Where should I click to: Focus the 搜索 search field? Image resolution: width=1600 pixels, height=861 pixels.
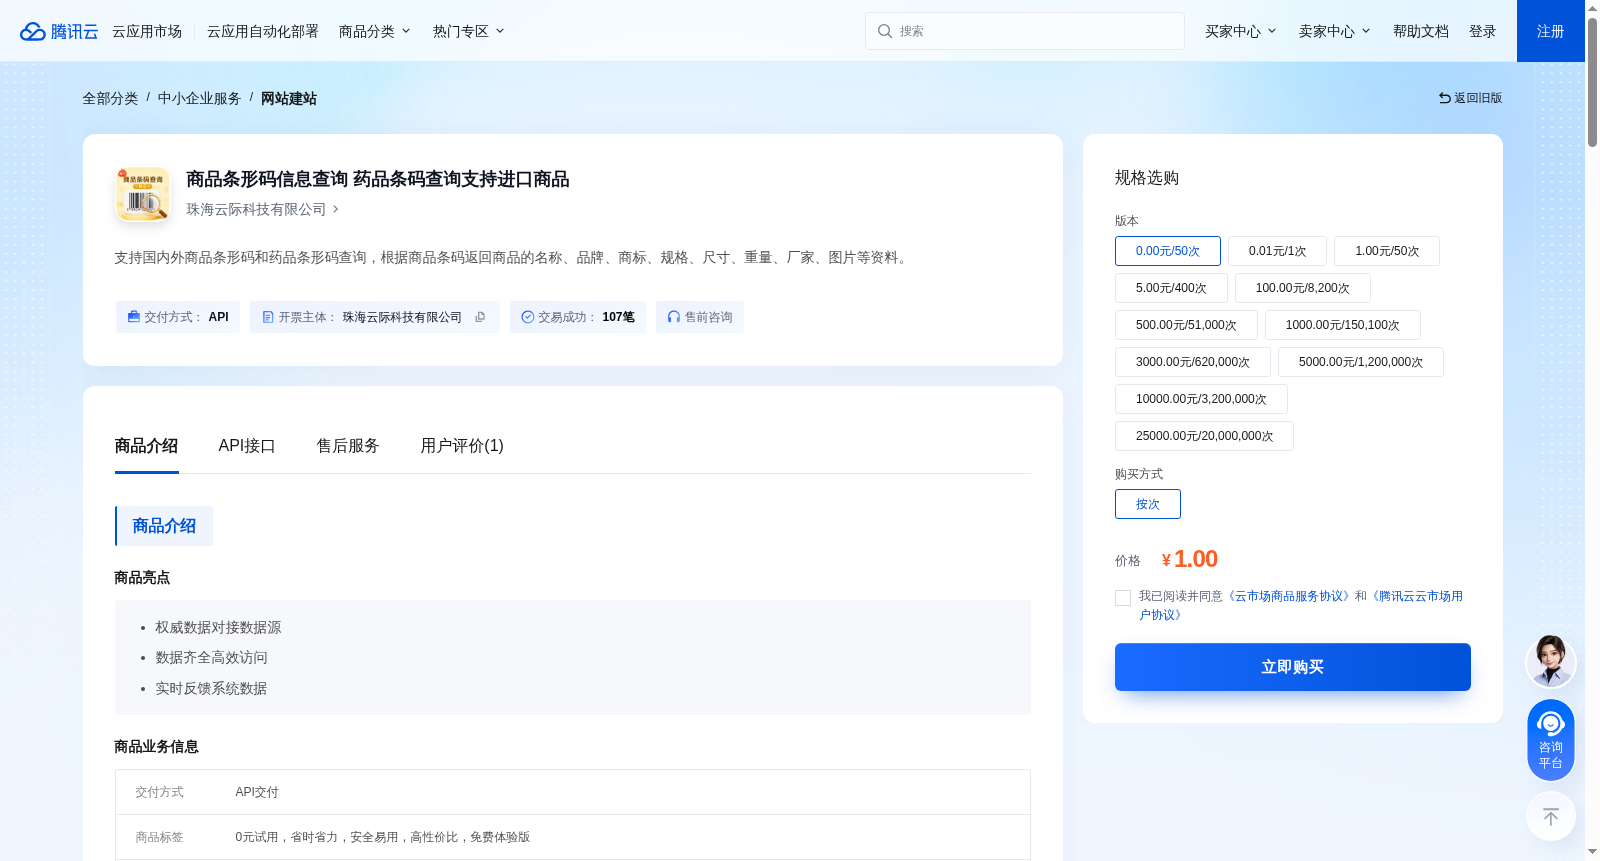(x=1025, y=31)
